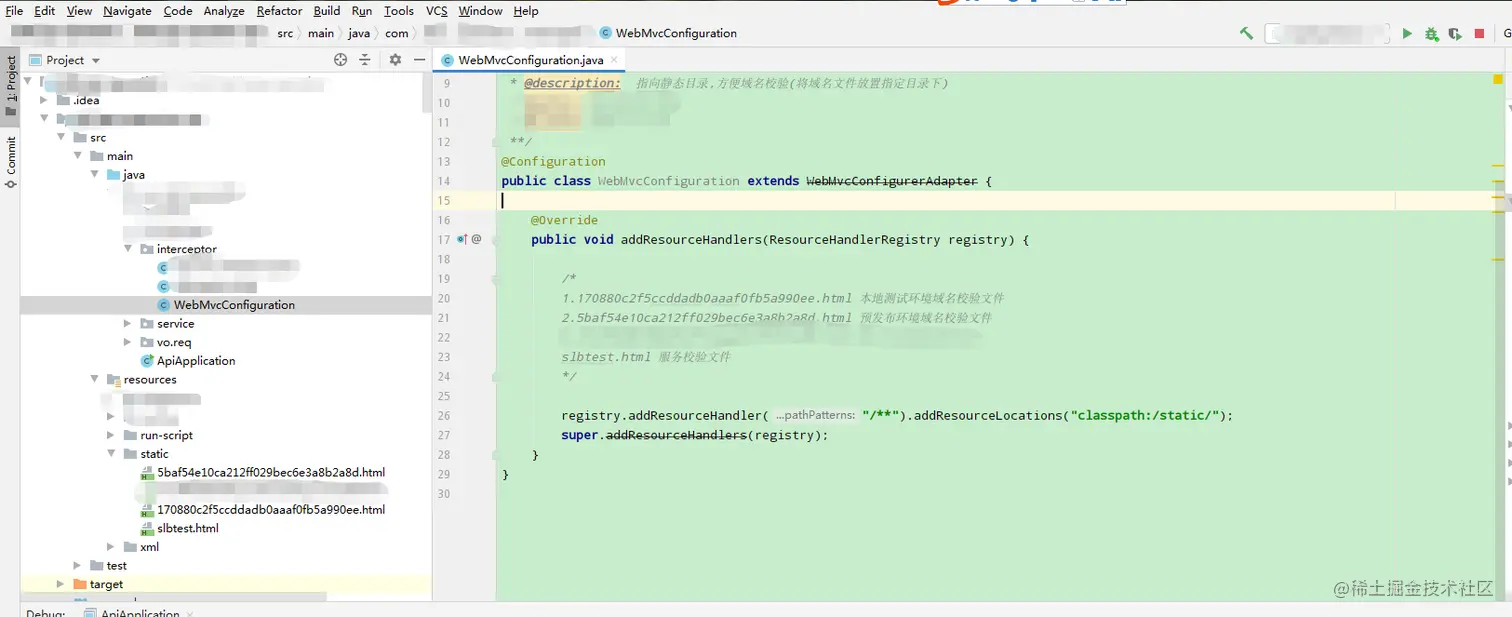1512x617 pixels.
Task: Click the main breadcrumb in navigation bar
Action: (321, 33)
